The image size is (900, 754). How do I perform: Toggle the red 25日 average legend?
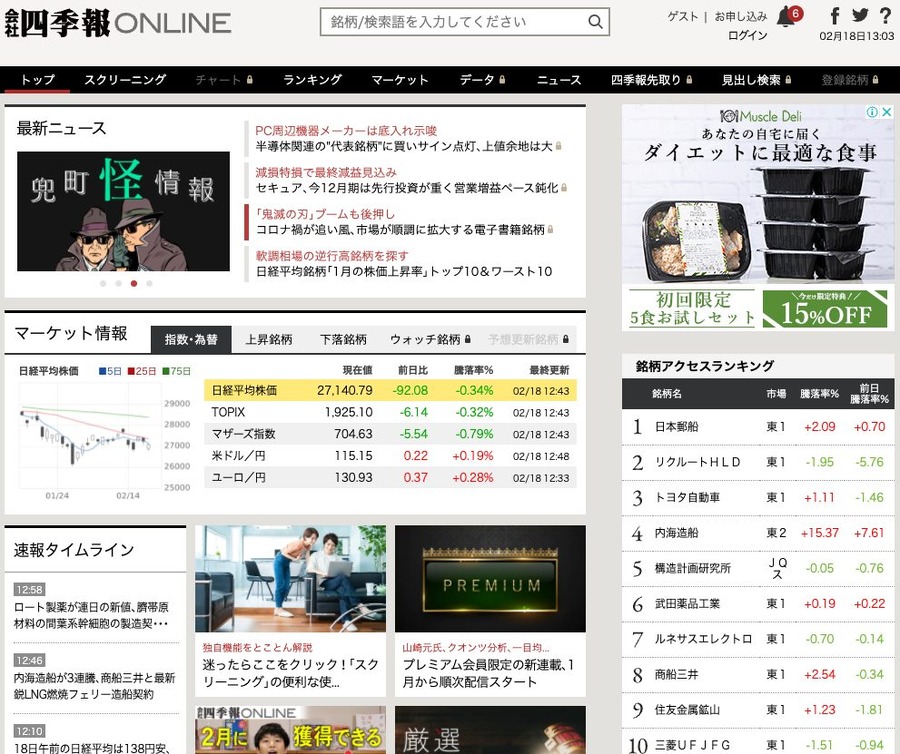(x=141, y=371)
